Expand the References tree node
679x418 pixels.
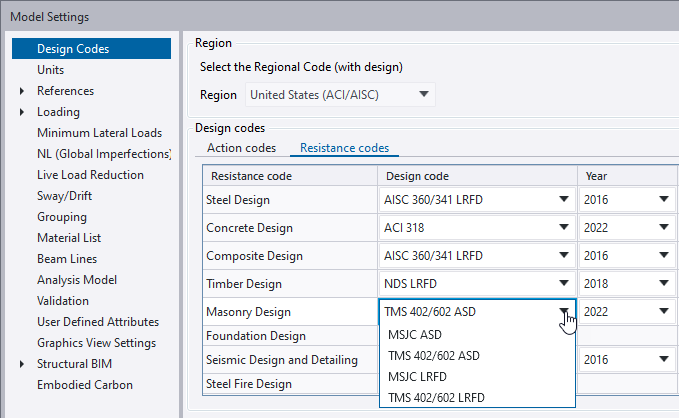coord(23,91)
